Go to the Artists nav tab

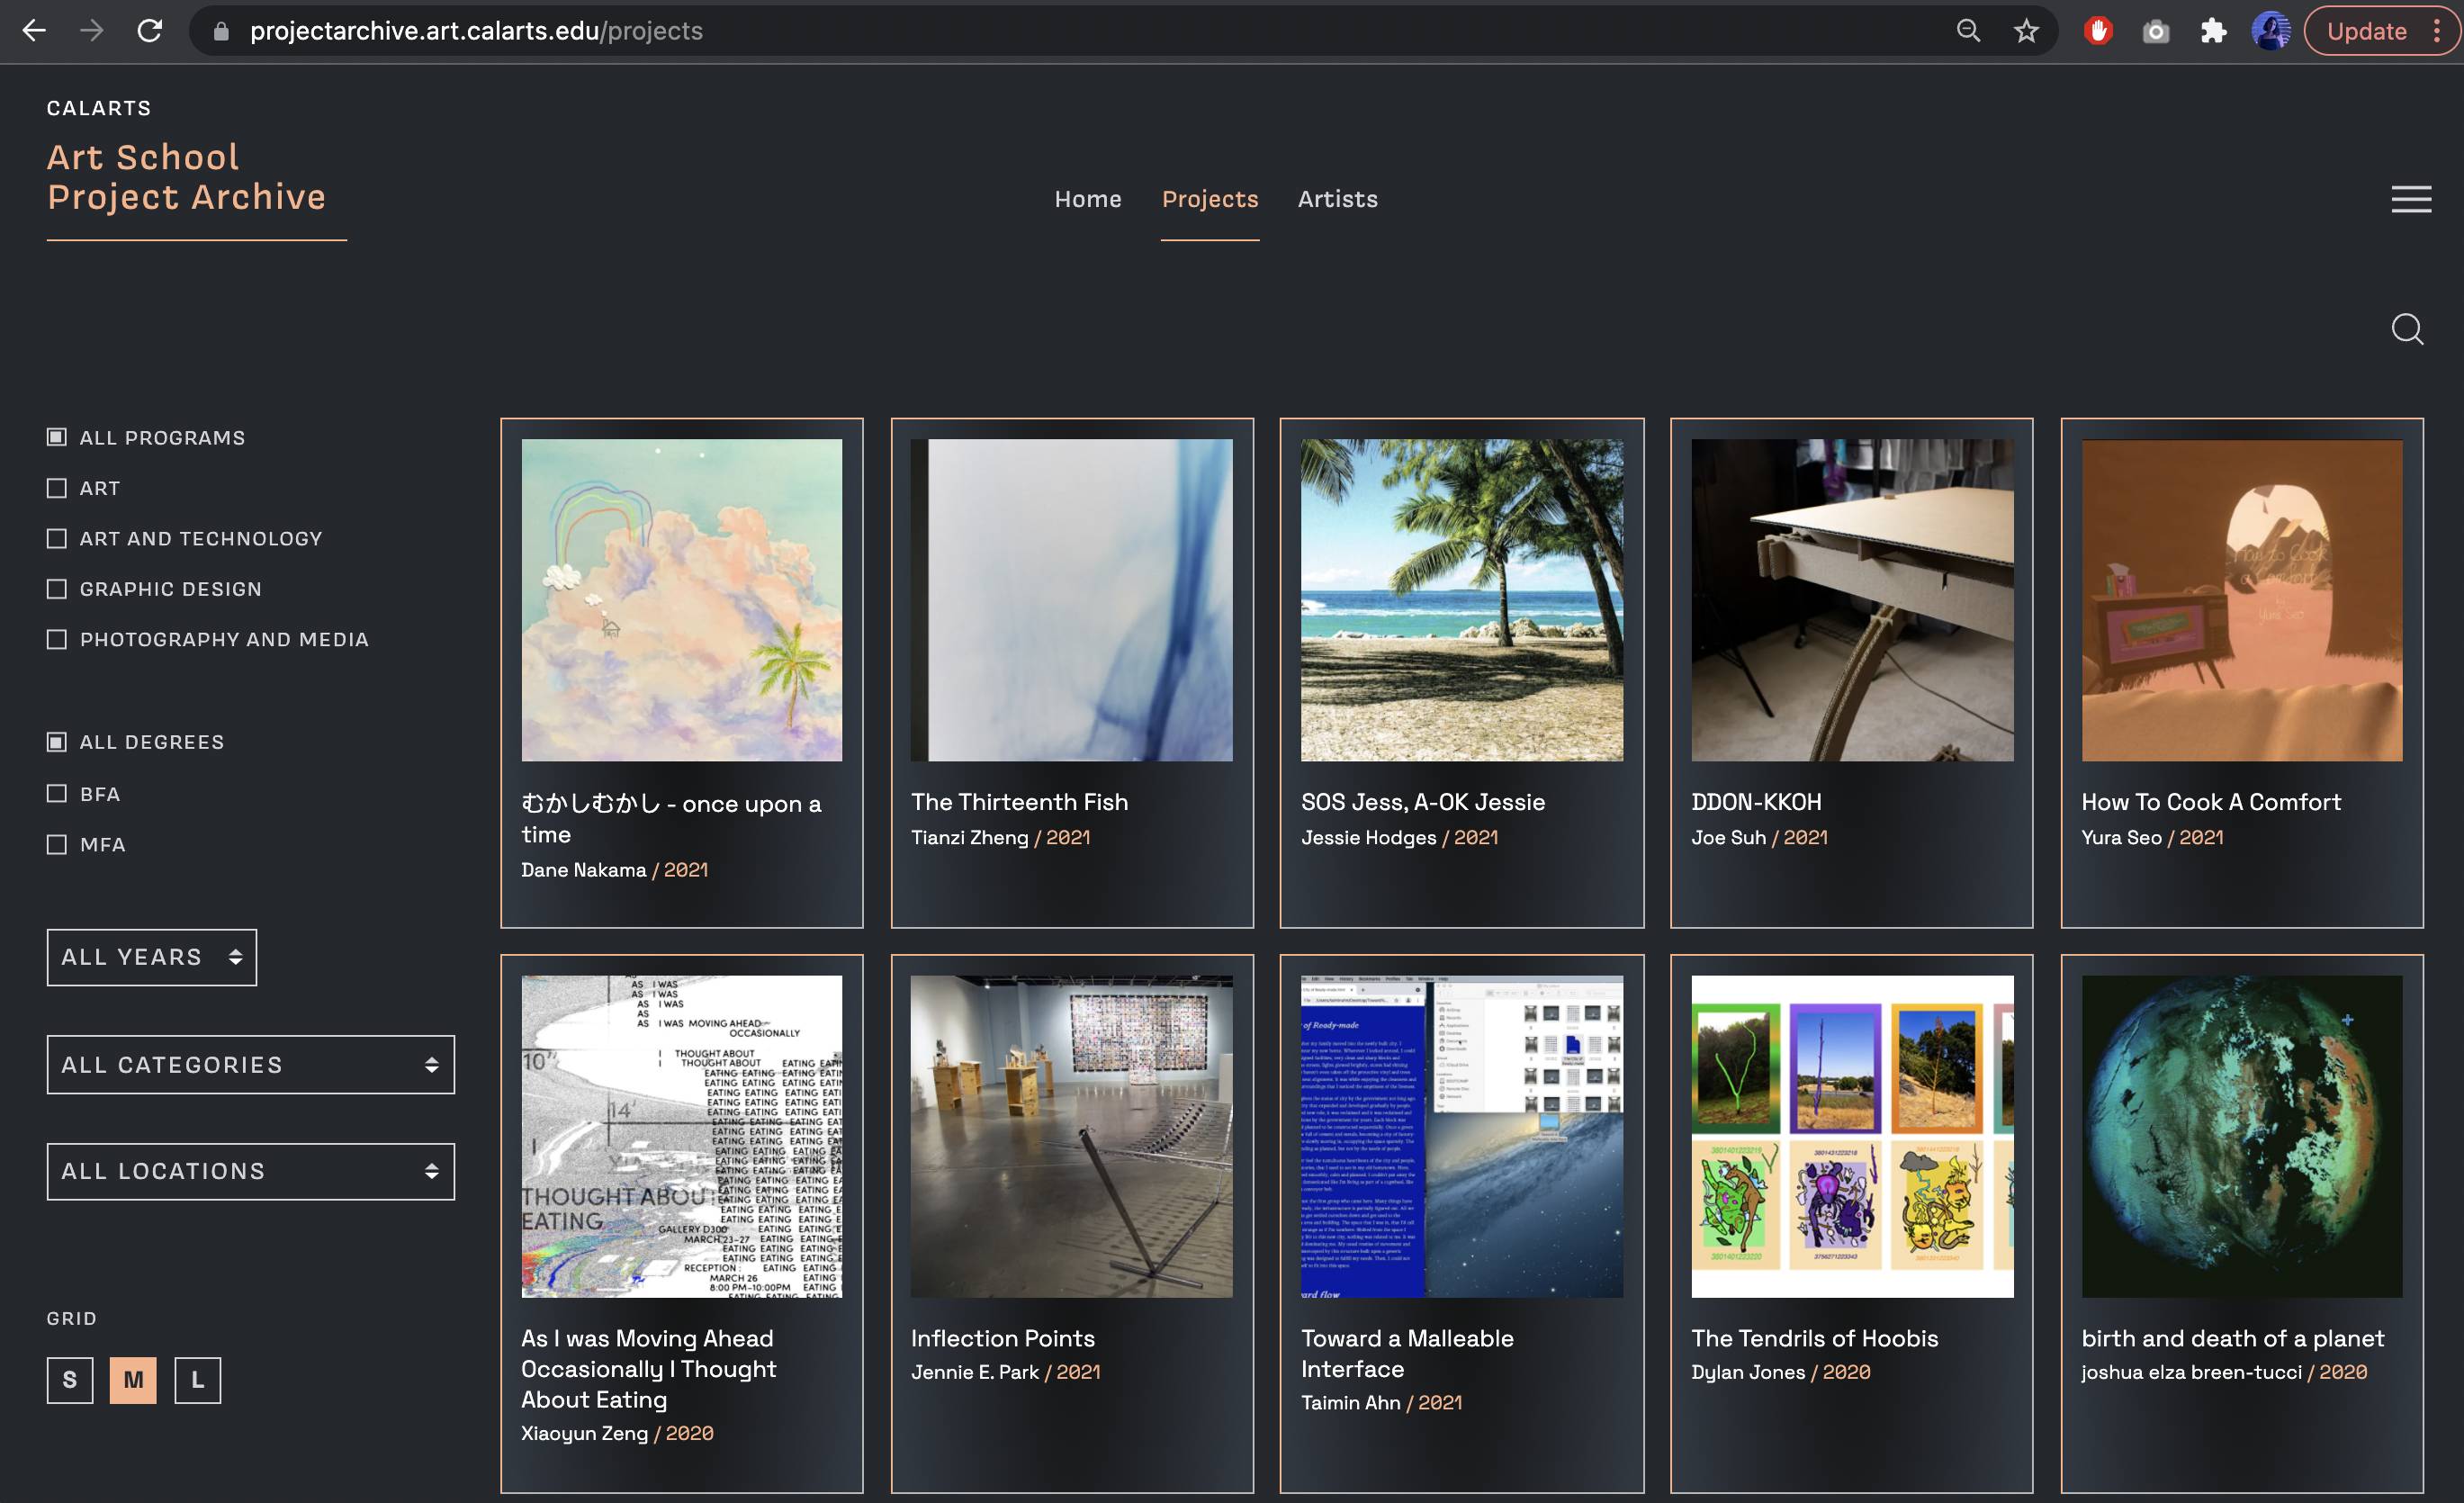[x=1337, y=199]
